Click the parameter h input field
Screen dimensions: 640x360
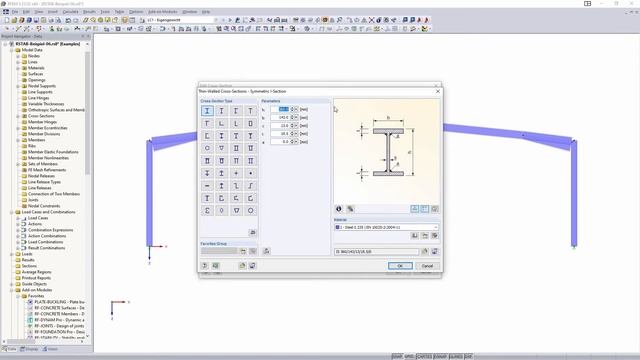pyautogui.click(x=279, y=109)
